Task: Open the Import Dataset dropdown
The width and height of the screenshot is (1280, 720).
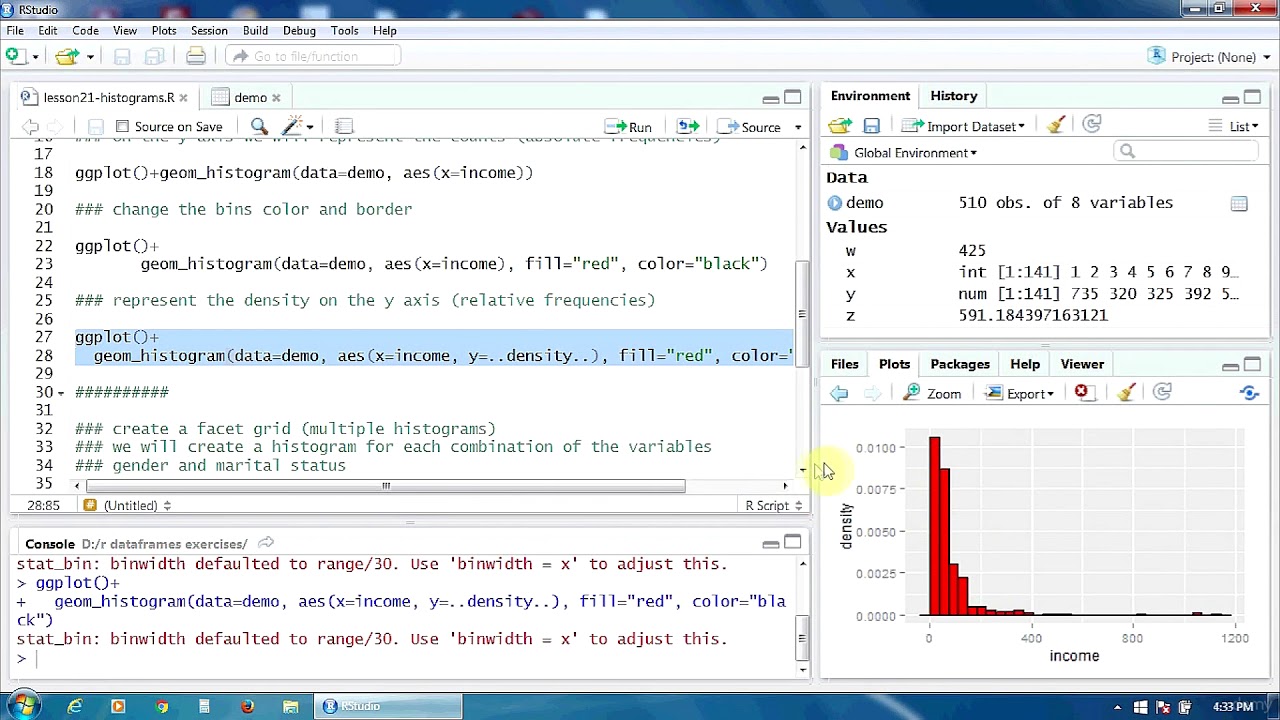Action: point(963,126)
